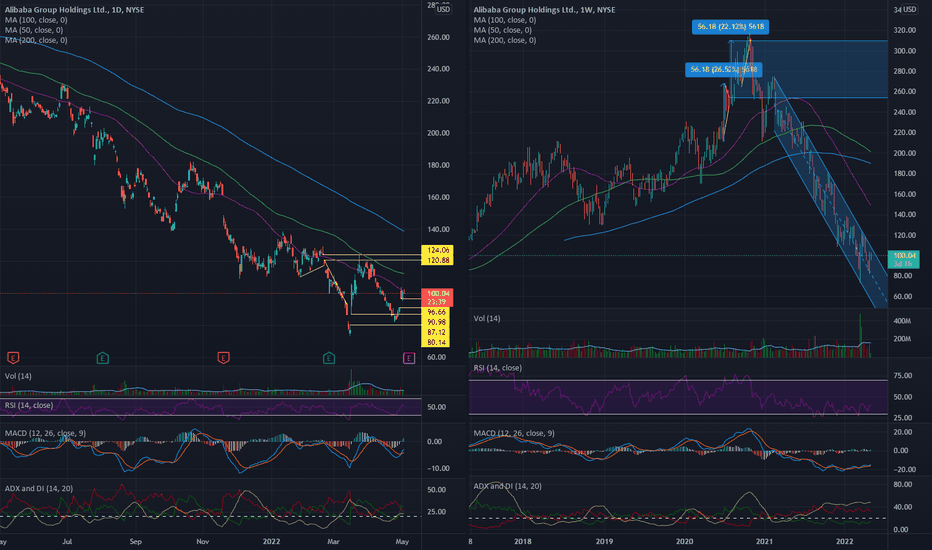This screenshot has height=550, width=932.
Task: Select the MA (100, close, 0) legend on the weekly chart
Action: tap(505, 20)
